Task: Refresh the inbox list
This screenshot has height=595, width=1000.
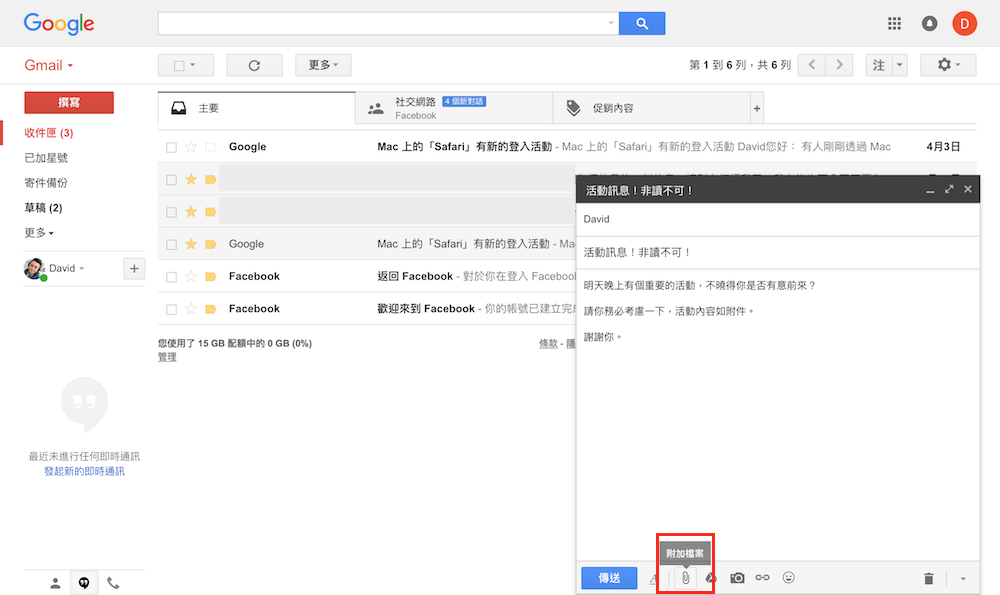Action: point(254,65)
